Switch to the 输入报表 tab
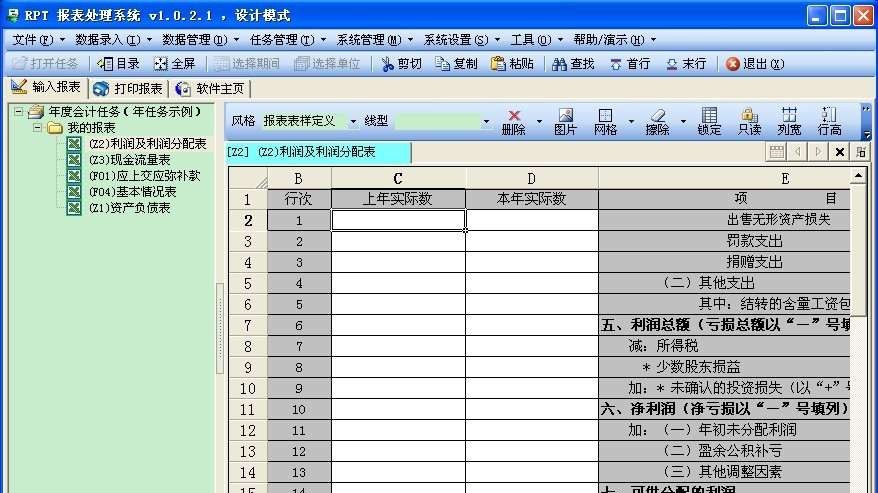Screen dimensions: 878x493 tap(47, 87)
